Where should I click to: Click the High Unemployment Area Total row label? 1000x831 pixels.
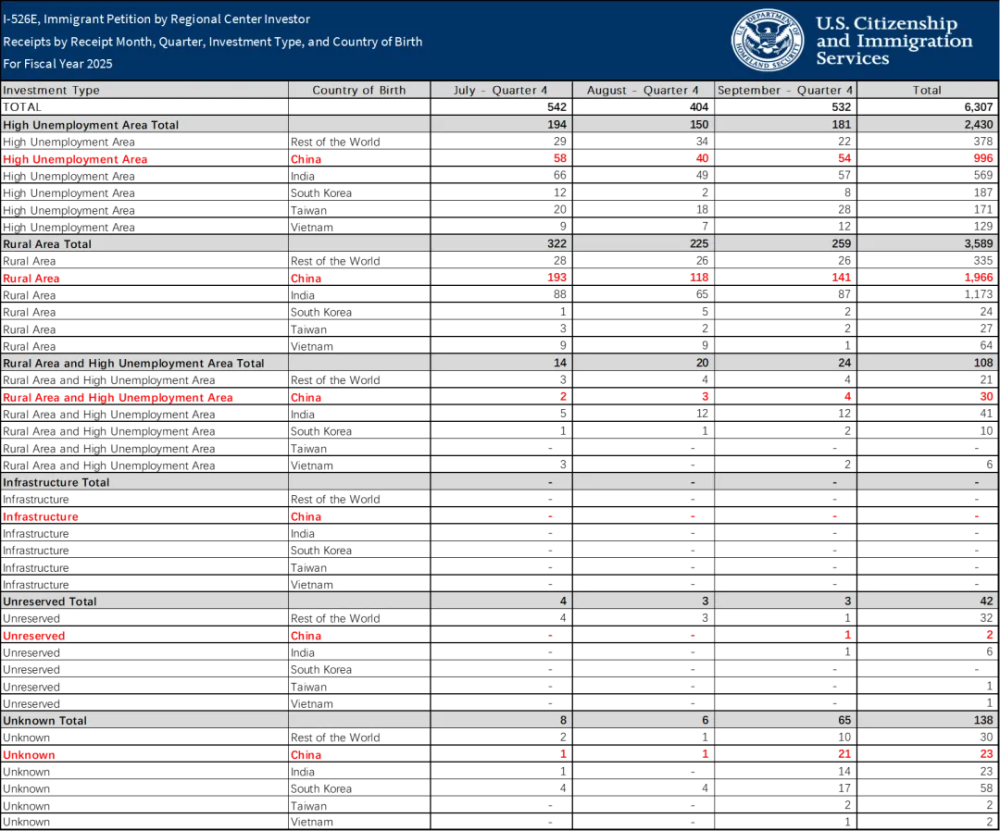pos(91,125)
